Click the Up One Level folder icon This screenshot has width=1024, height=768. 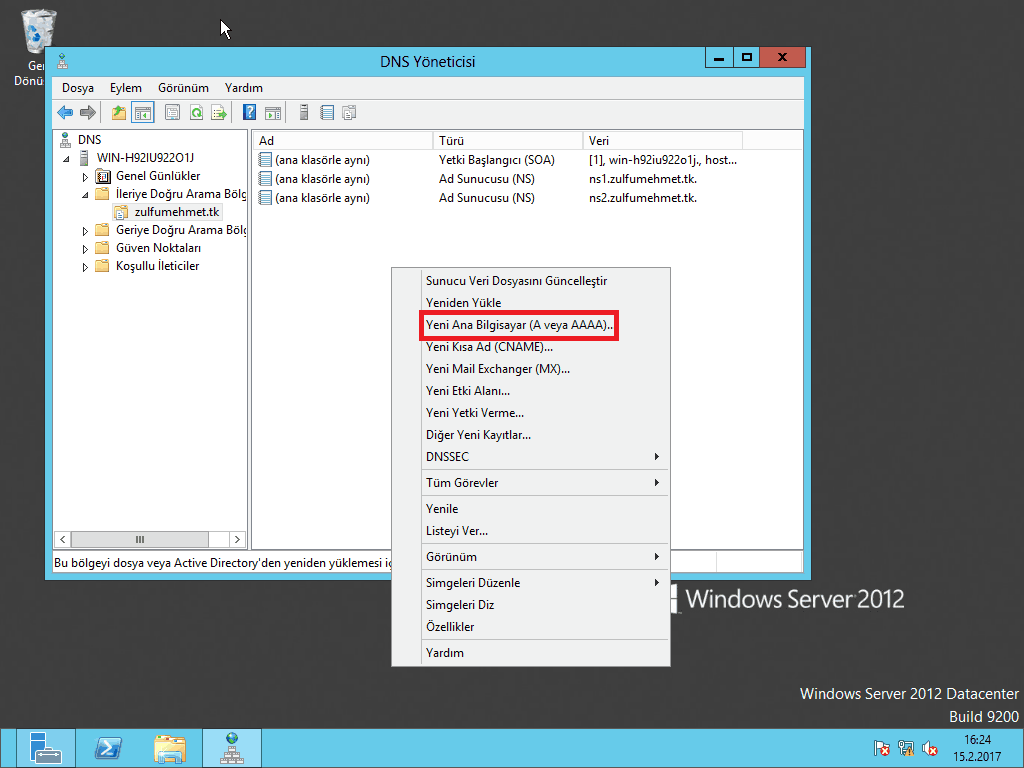tap(118, 113)
